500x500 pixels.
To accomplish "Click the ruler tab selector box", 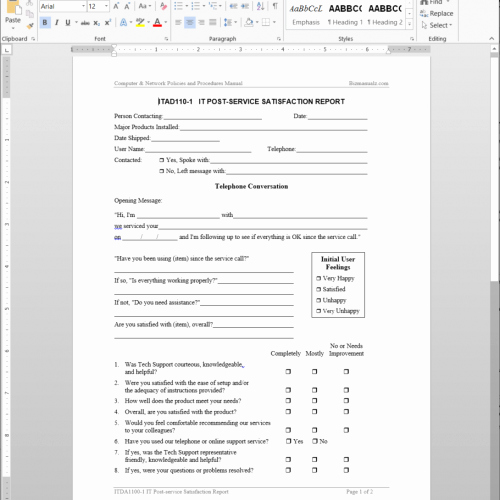I will coord(6,50).
